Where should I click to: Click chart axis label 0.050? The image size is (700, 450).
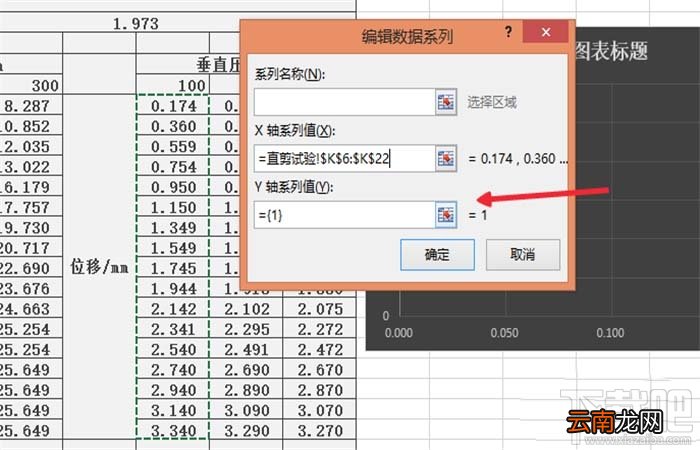pos(504,333)
